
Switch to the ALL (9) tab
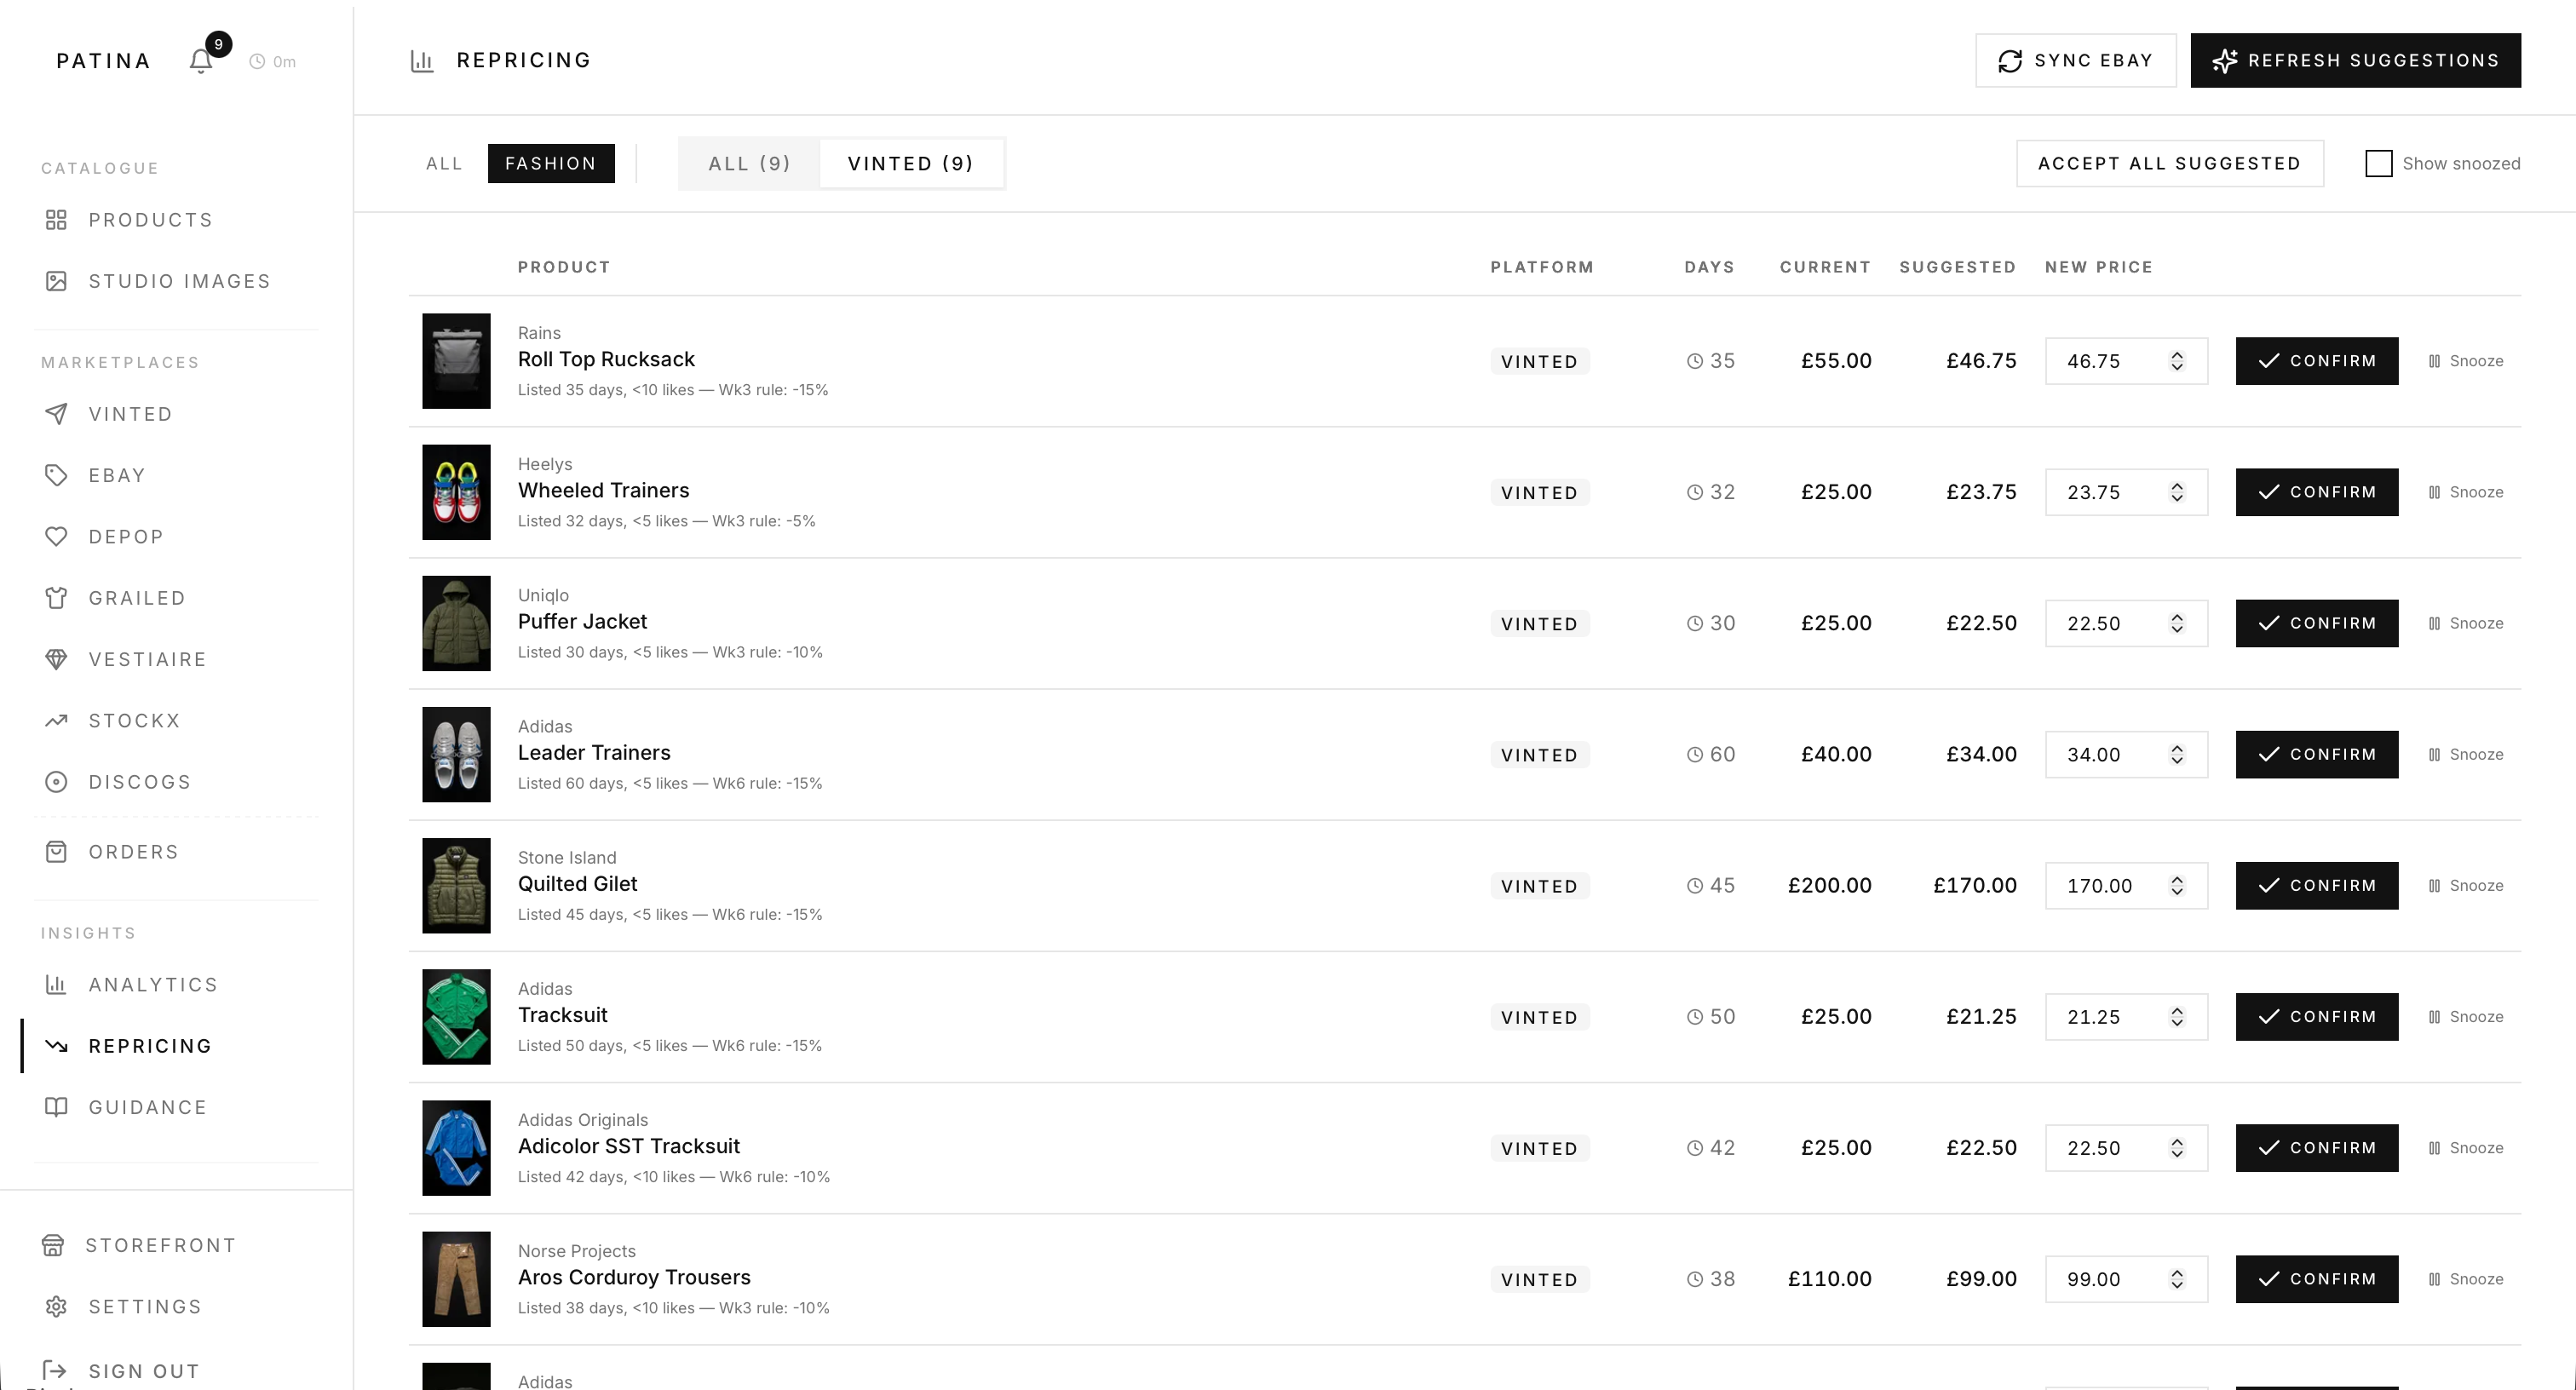coord(748,163)
